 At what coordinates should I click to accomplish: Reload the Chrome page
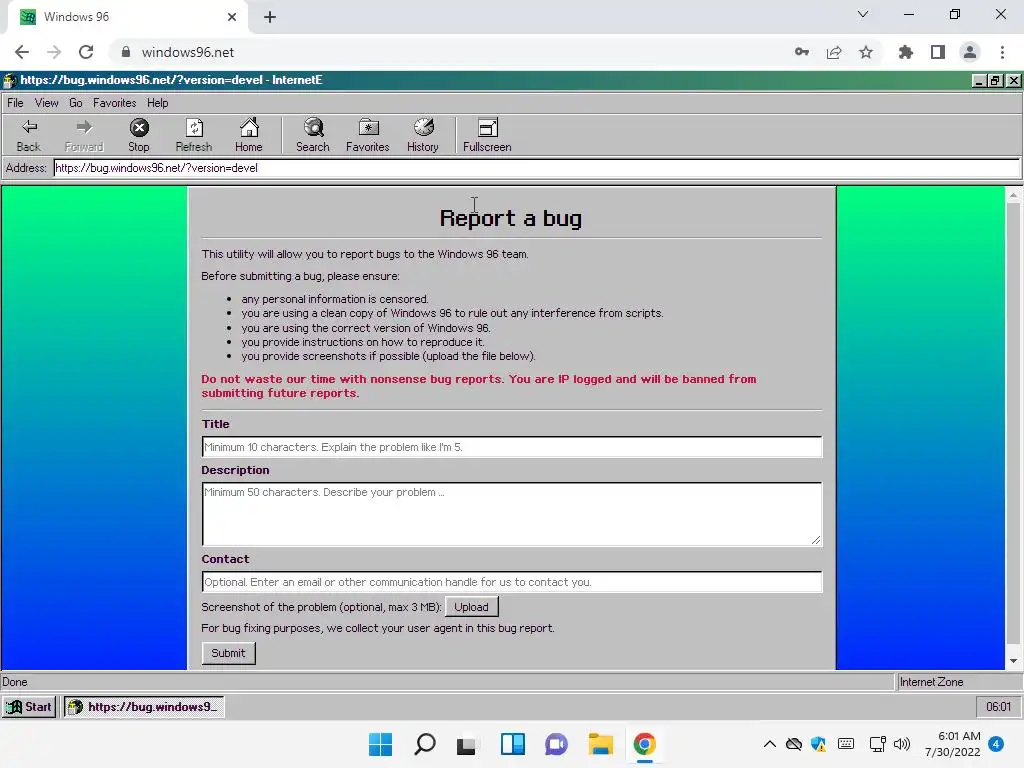(86, 52)
